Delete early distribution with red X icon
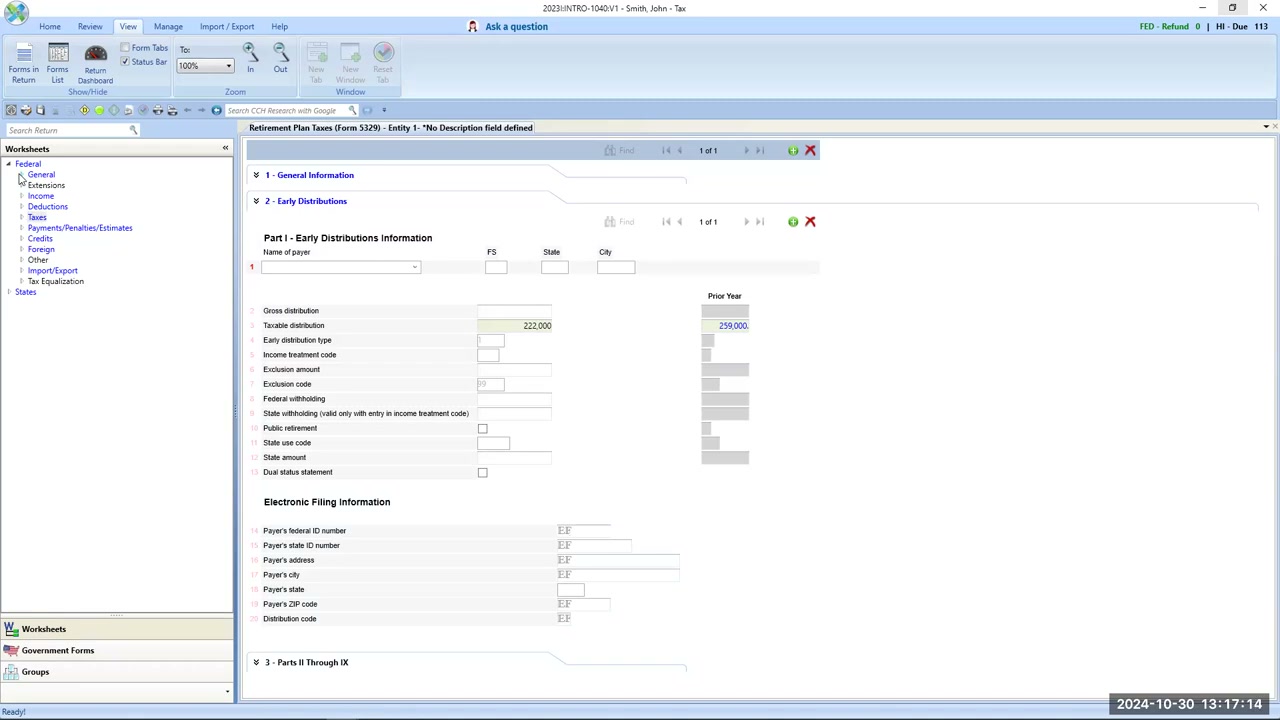1280x720 pixels. point(810,222)
